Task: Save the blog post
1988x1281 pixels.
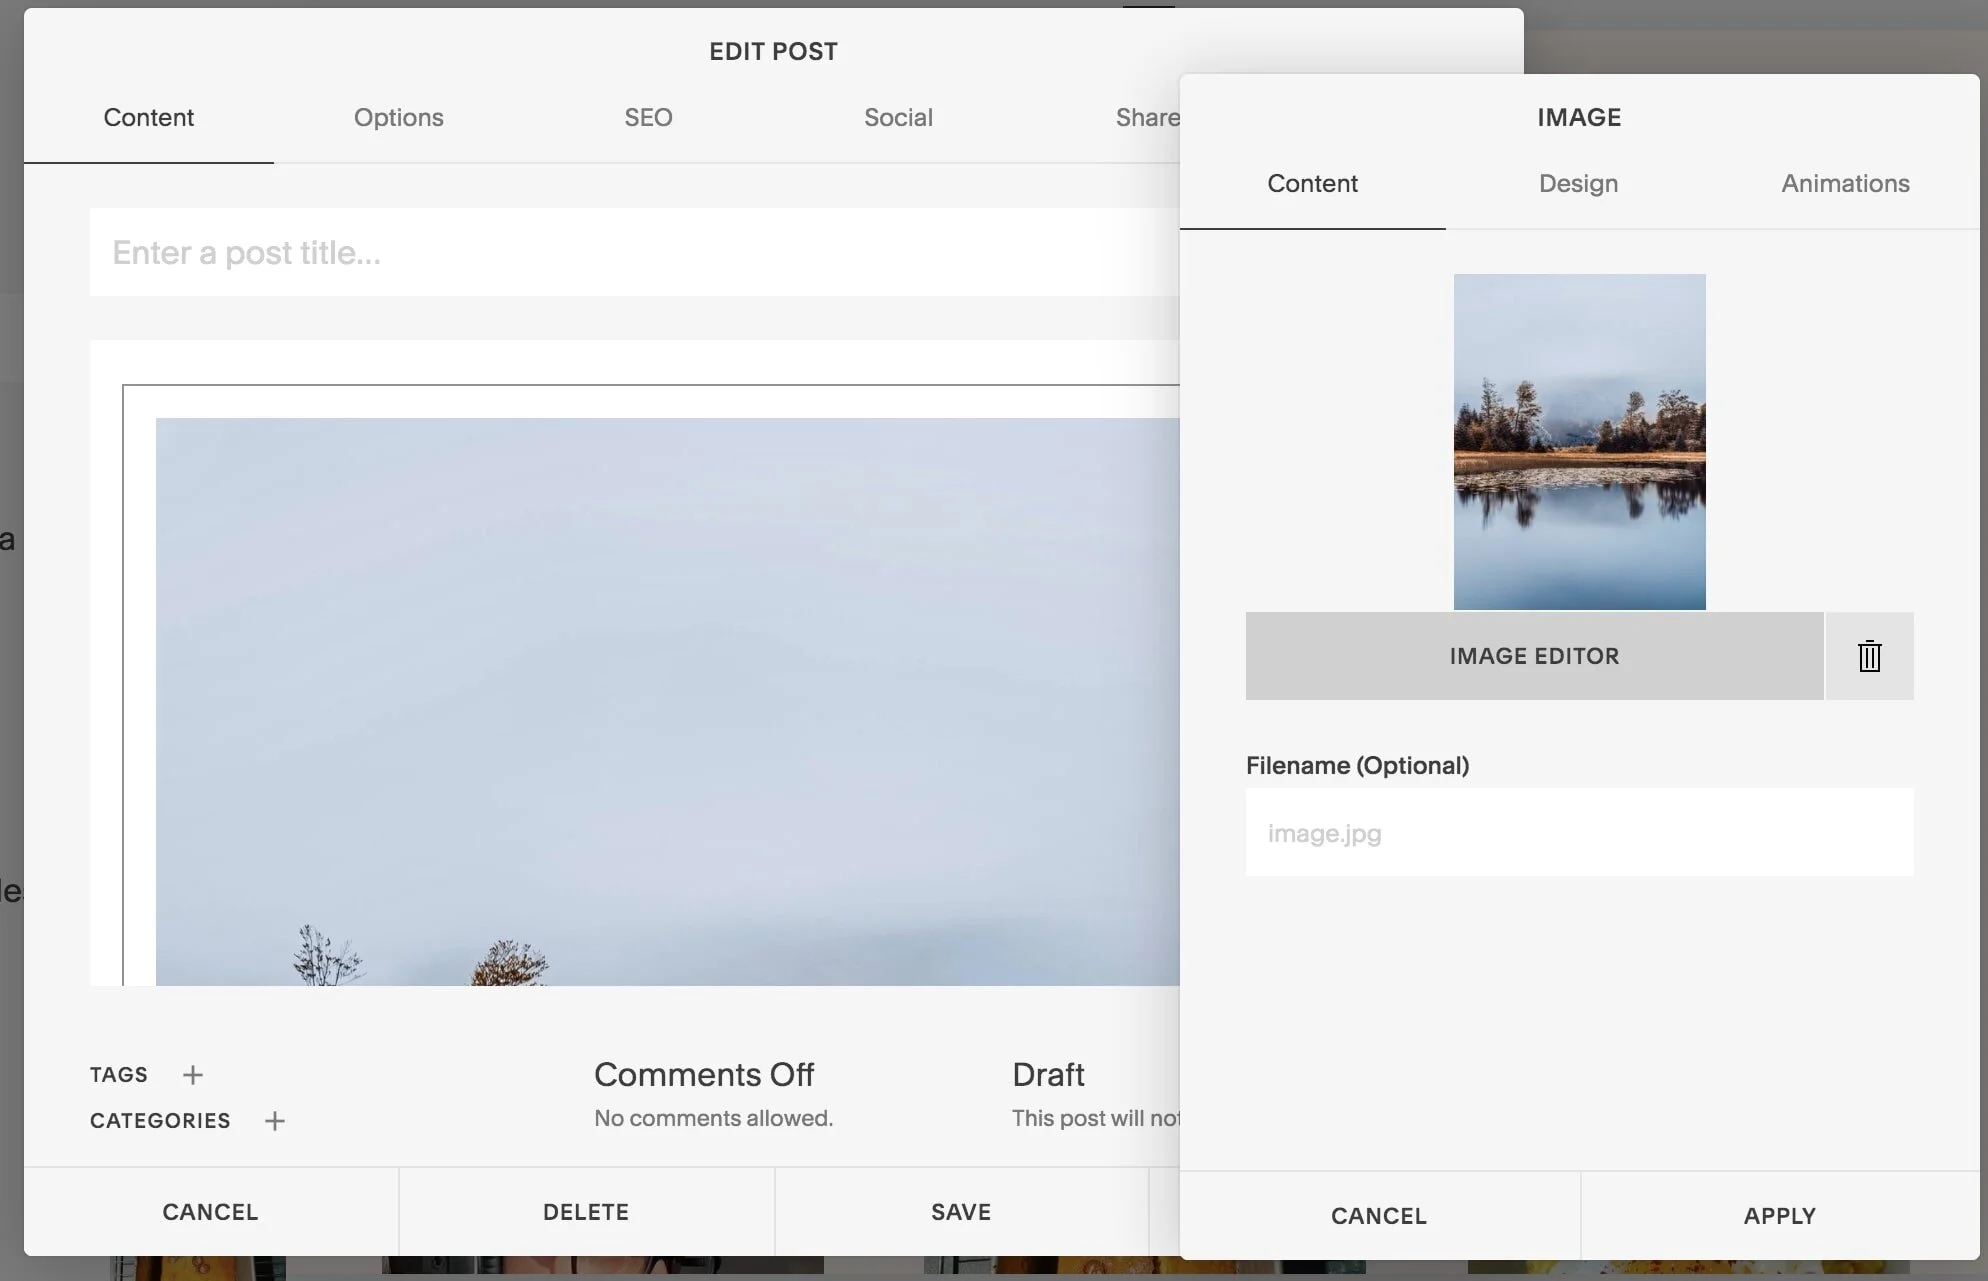Action: tap(961, 1211)
